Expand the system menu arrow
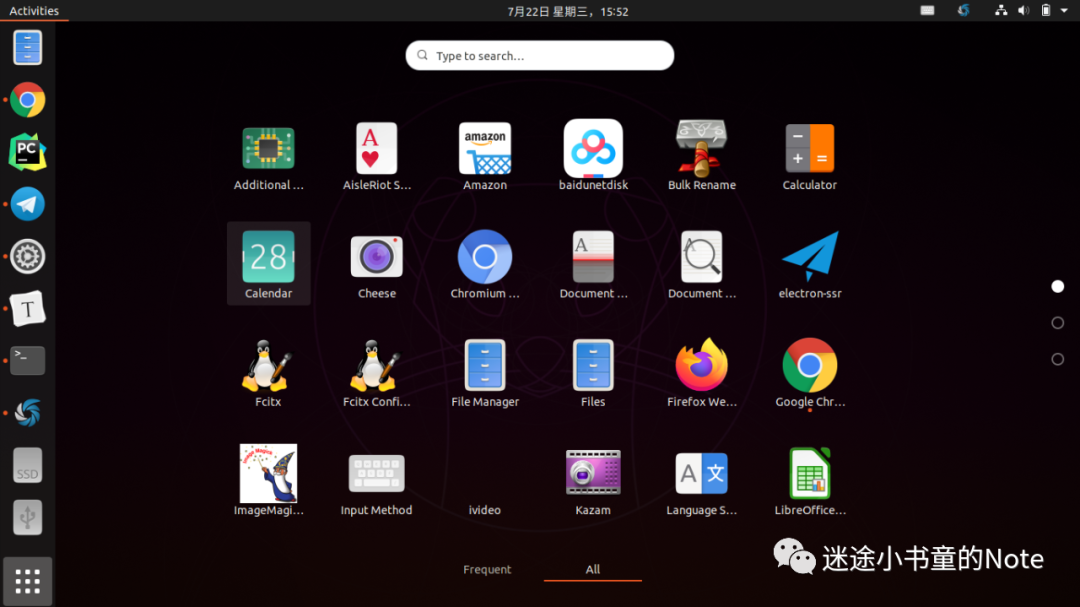The image size is (1080, 607). (x=1064, y=11)
